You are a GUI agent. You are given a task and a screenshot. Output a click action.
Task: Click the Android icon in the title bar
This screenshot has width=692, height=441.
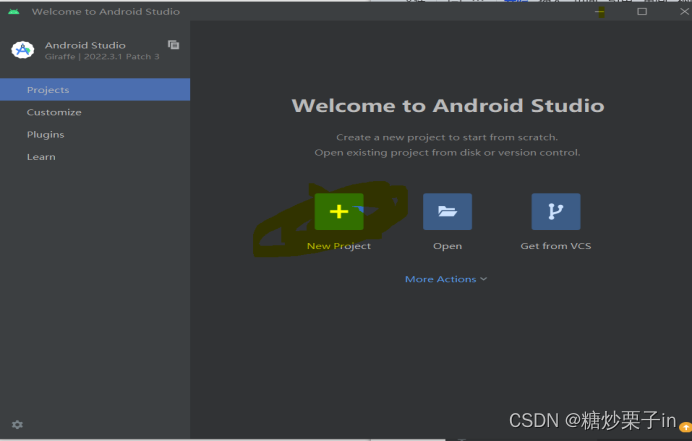[14, 11]
